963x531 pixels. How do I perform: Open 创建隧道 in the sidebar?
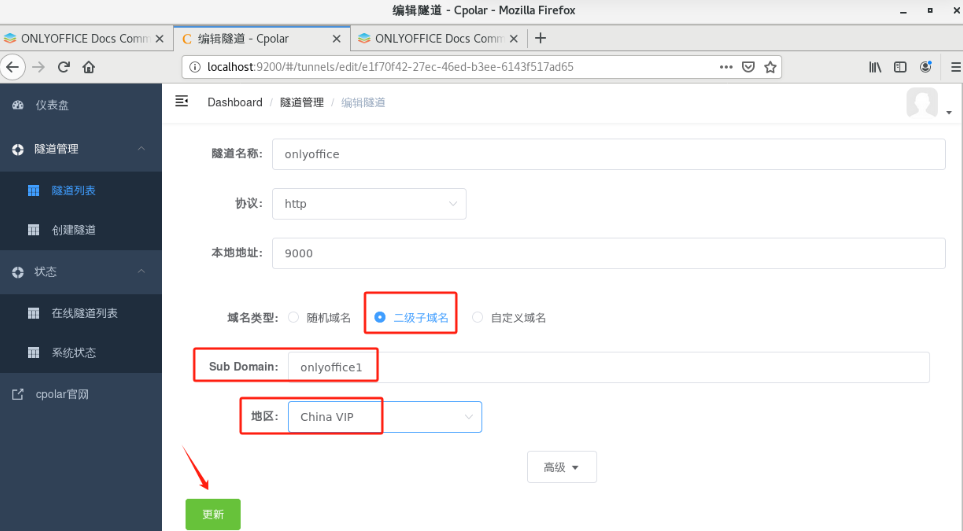(x=73, y=230)
